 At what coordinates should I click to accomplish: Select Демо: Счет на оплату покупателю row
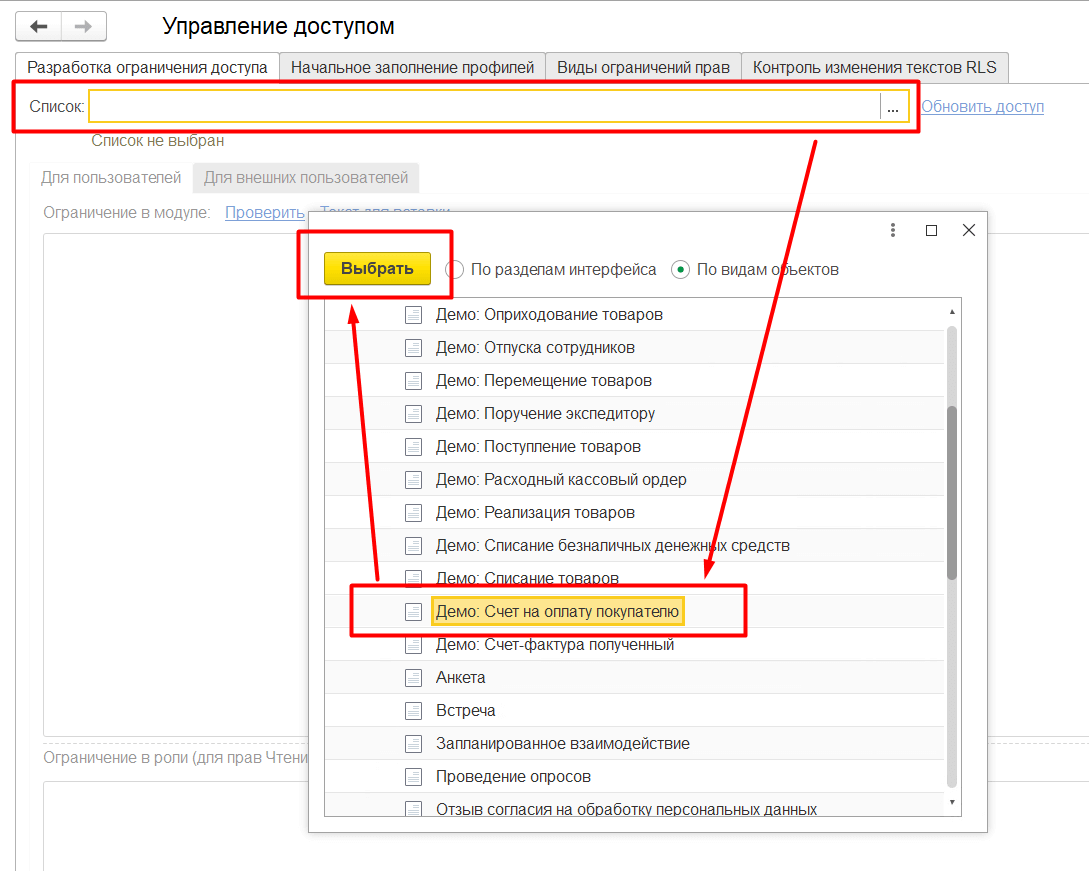pyautogui.click(x=557, y=612)
